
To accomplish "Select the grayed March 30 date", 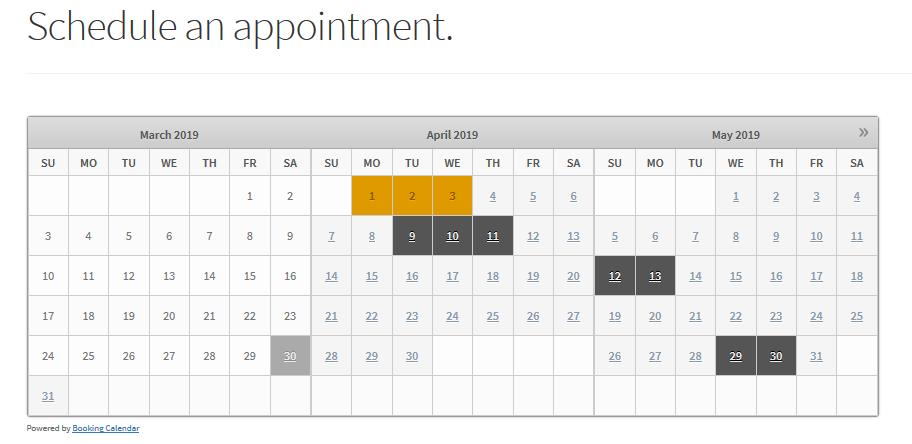I will 290,356.
